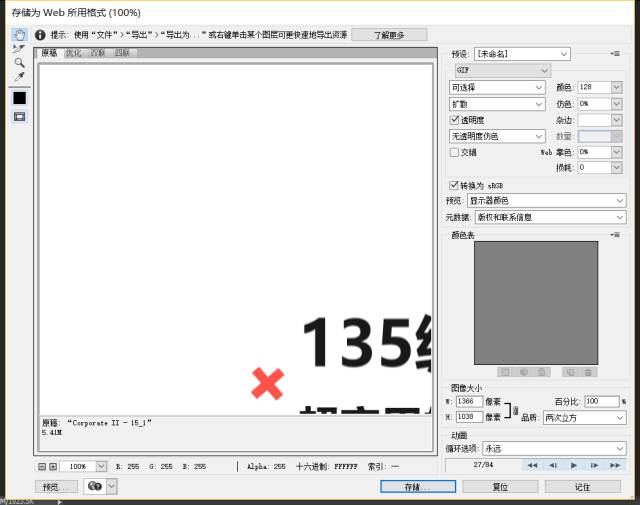Click the 27/84 frame counter
Image resolution: width=640 pixels, height=505 pixels.
(483, 465)
